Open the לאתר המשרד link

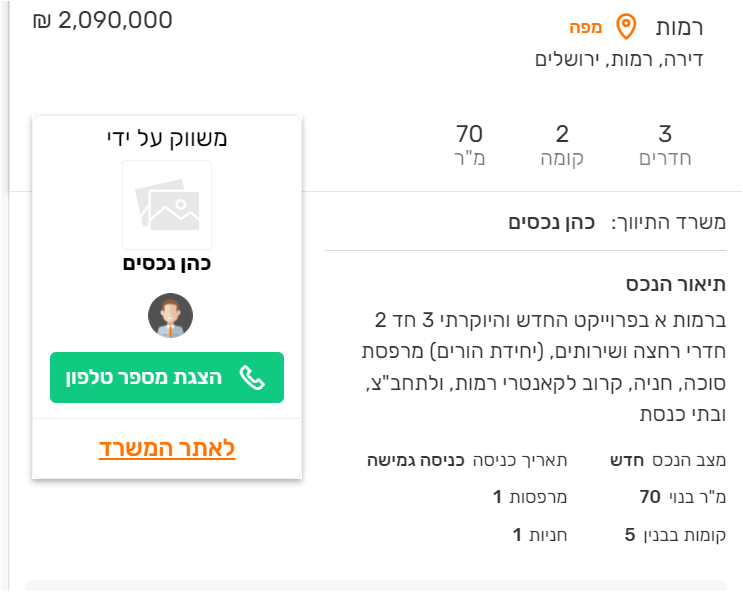pyautogui.click(x=167, y=447)
